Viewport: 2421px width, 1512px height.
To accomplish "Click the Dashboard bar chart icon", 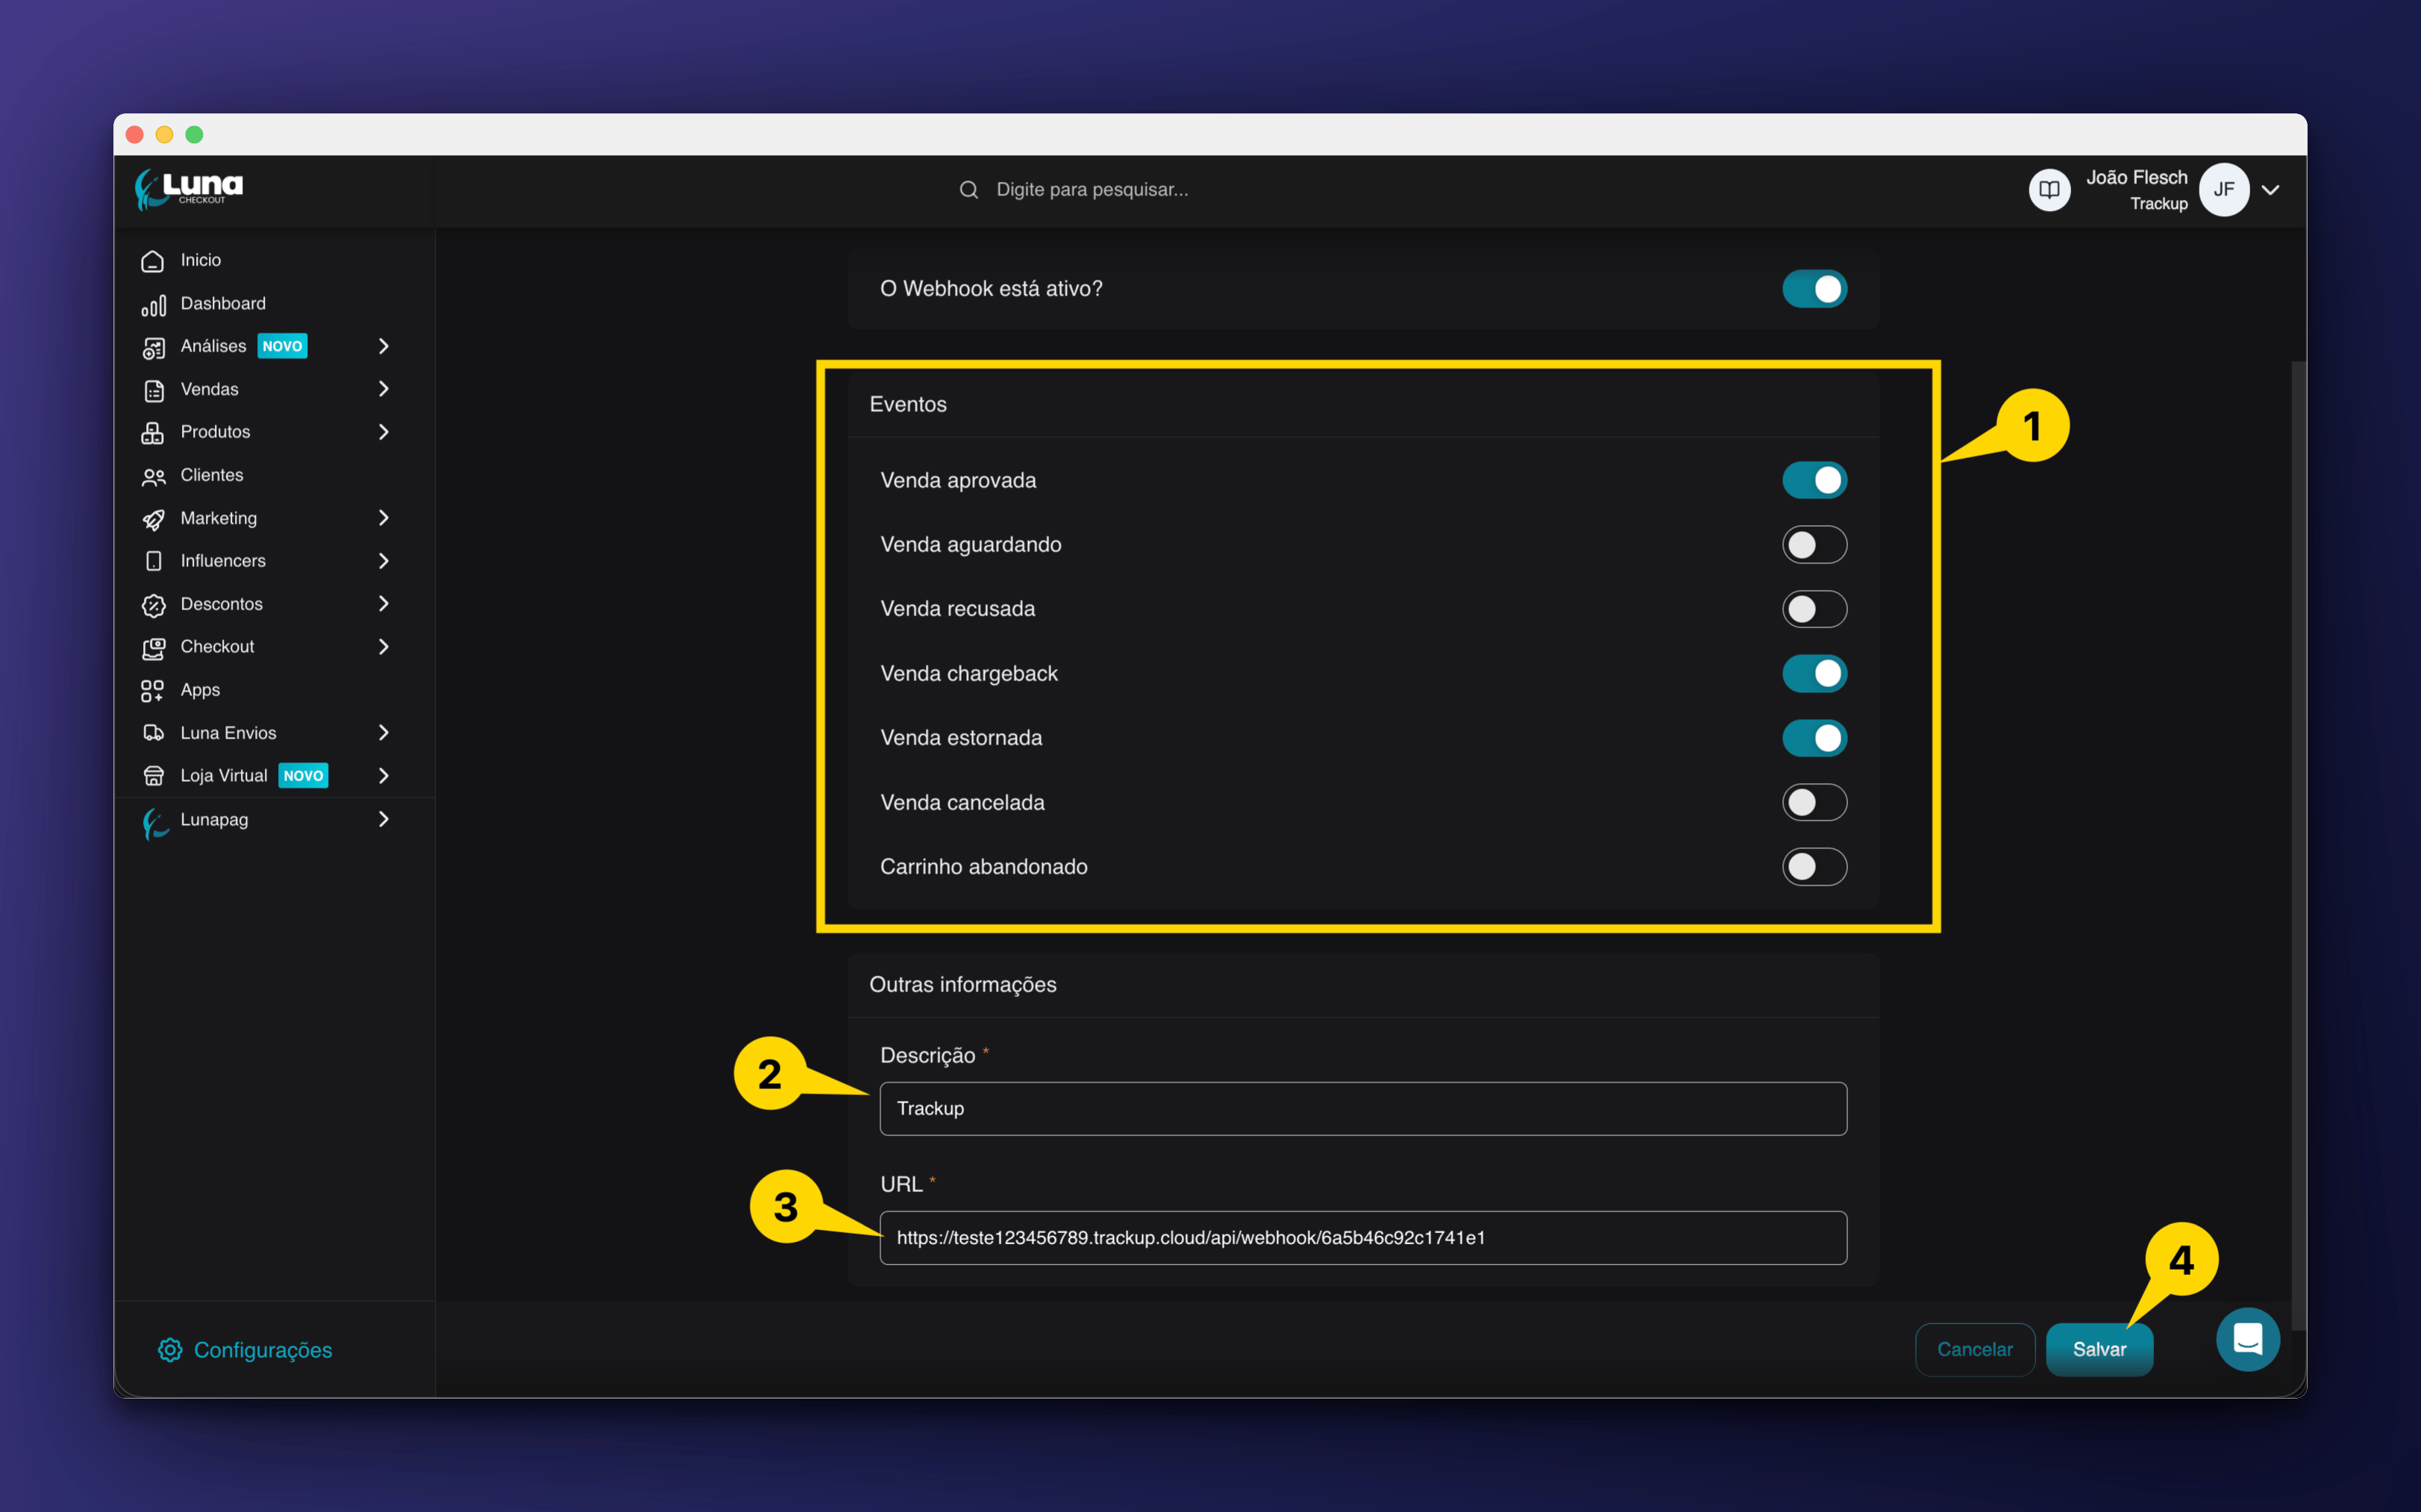I will click(x=153, y=304).
